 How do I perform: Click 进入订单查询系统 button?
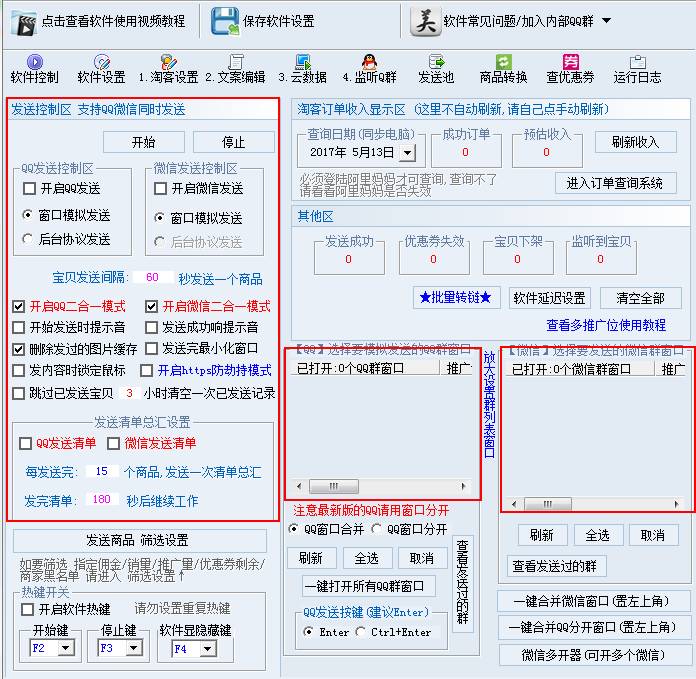click(x=615, y=183)
